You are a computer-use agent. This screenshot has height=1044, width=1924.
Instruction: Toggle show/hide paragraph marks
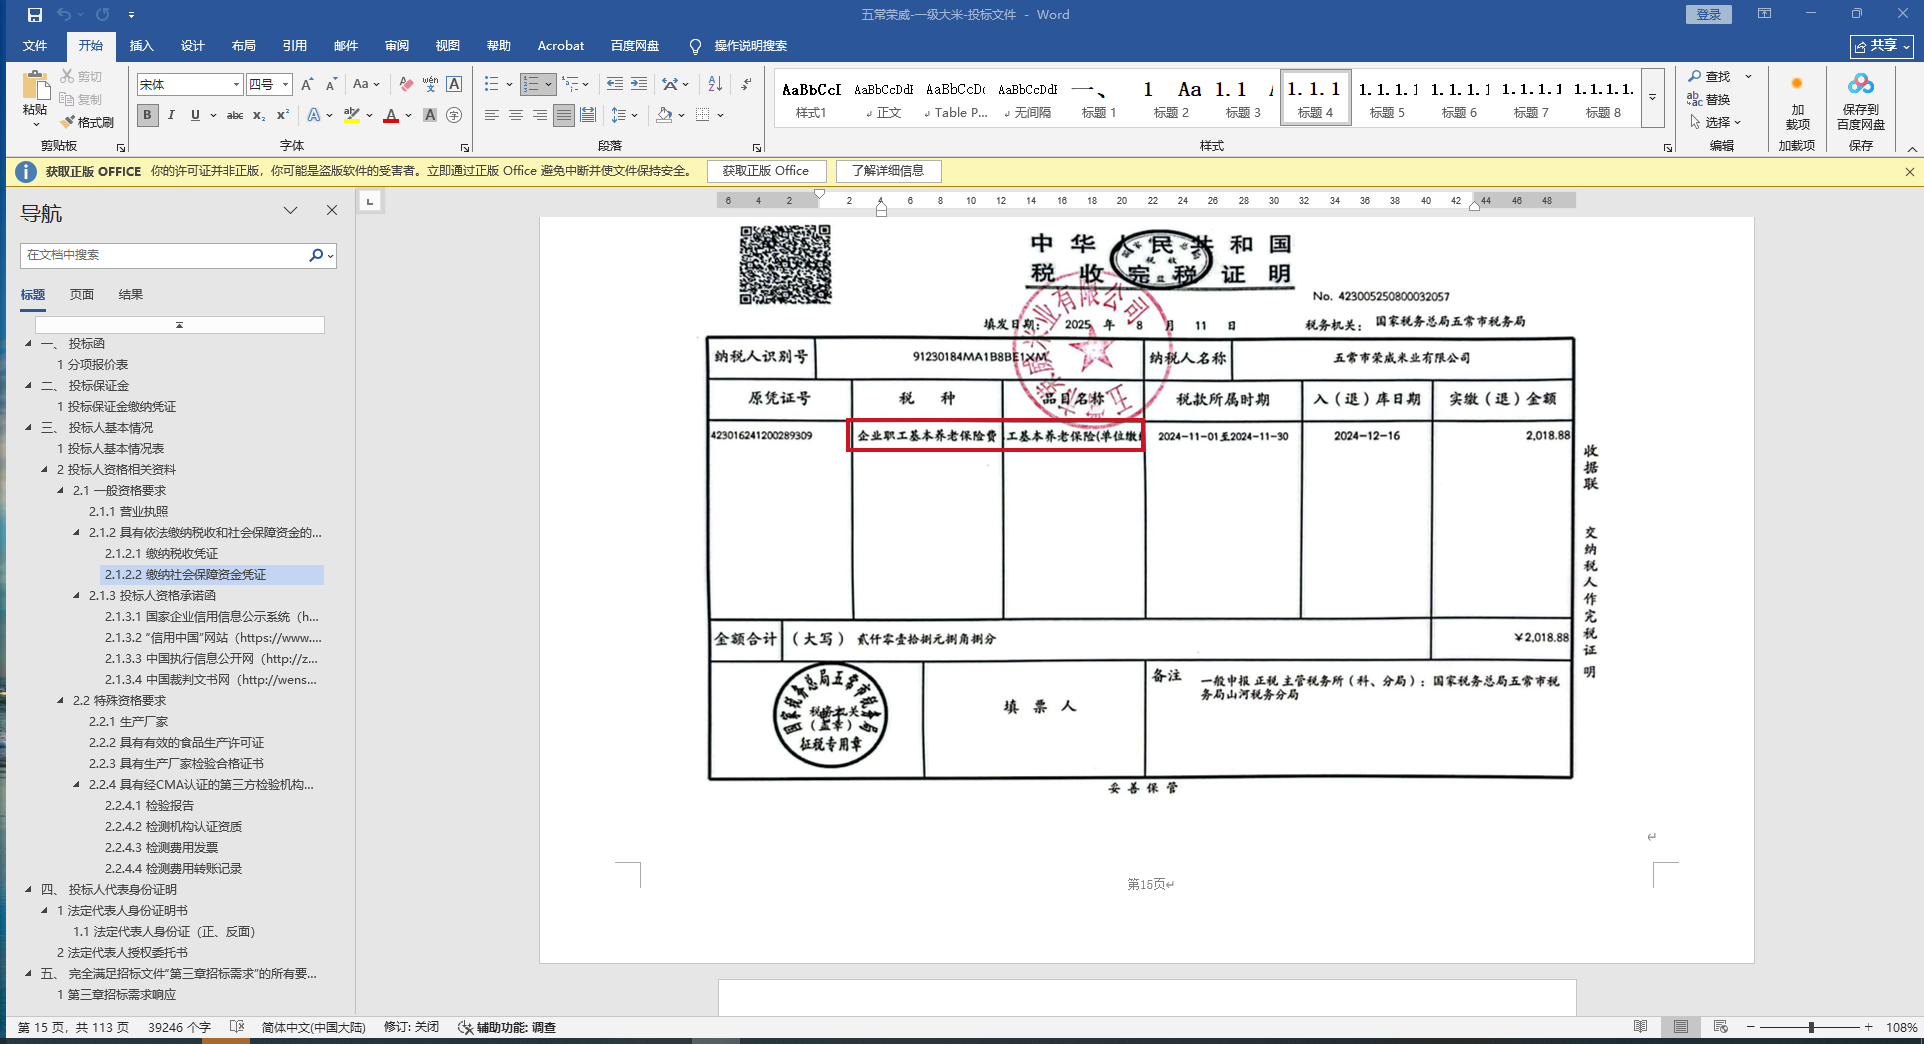(x=746, y=84)
